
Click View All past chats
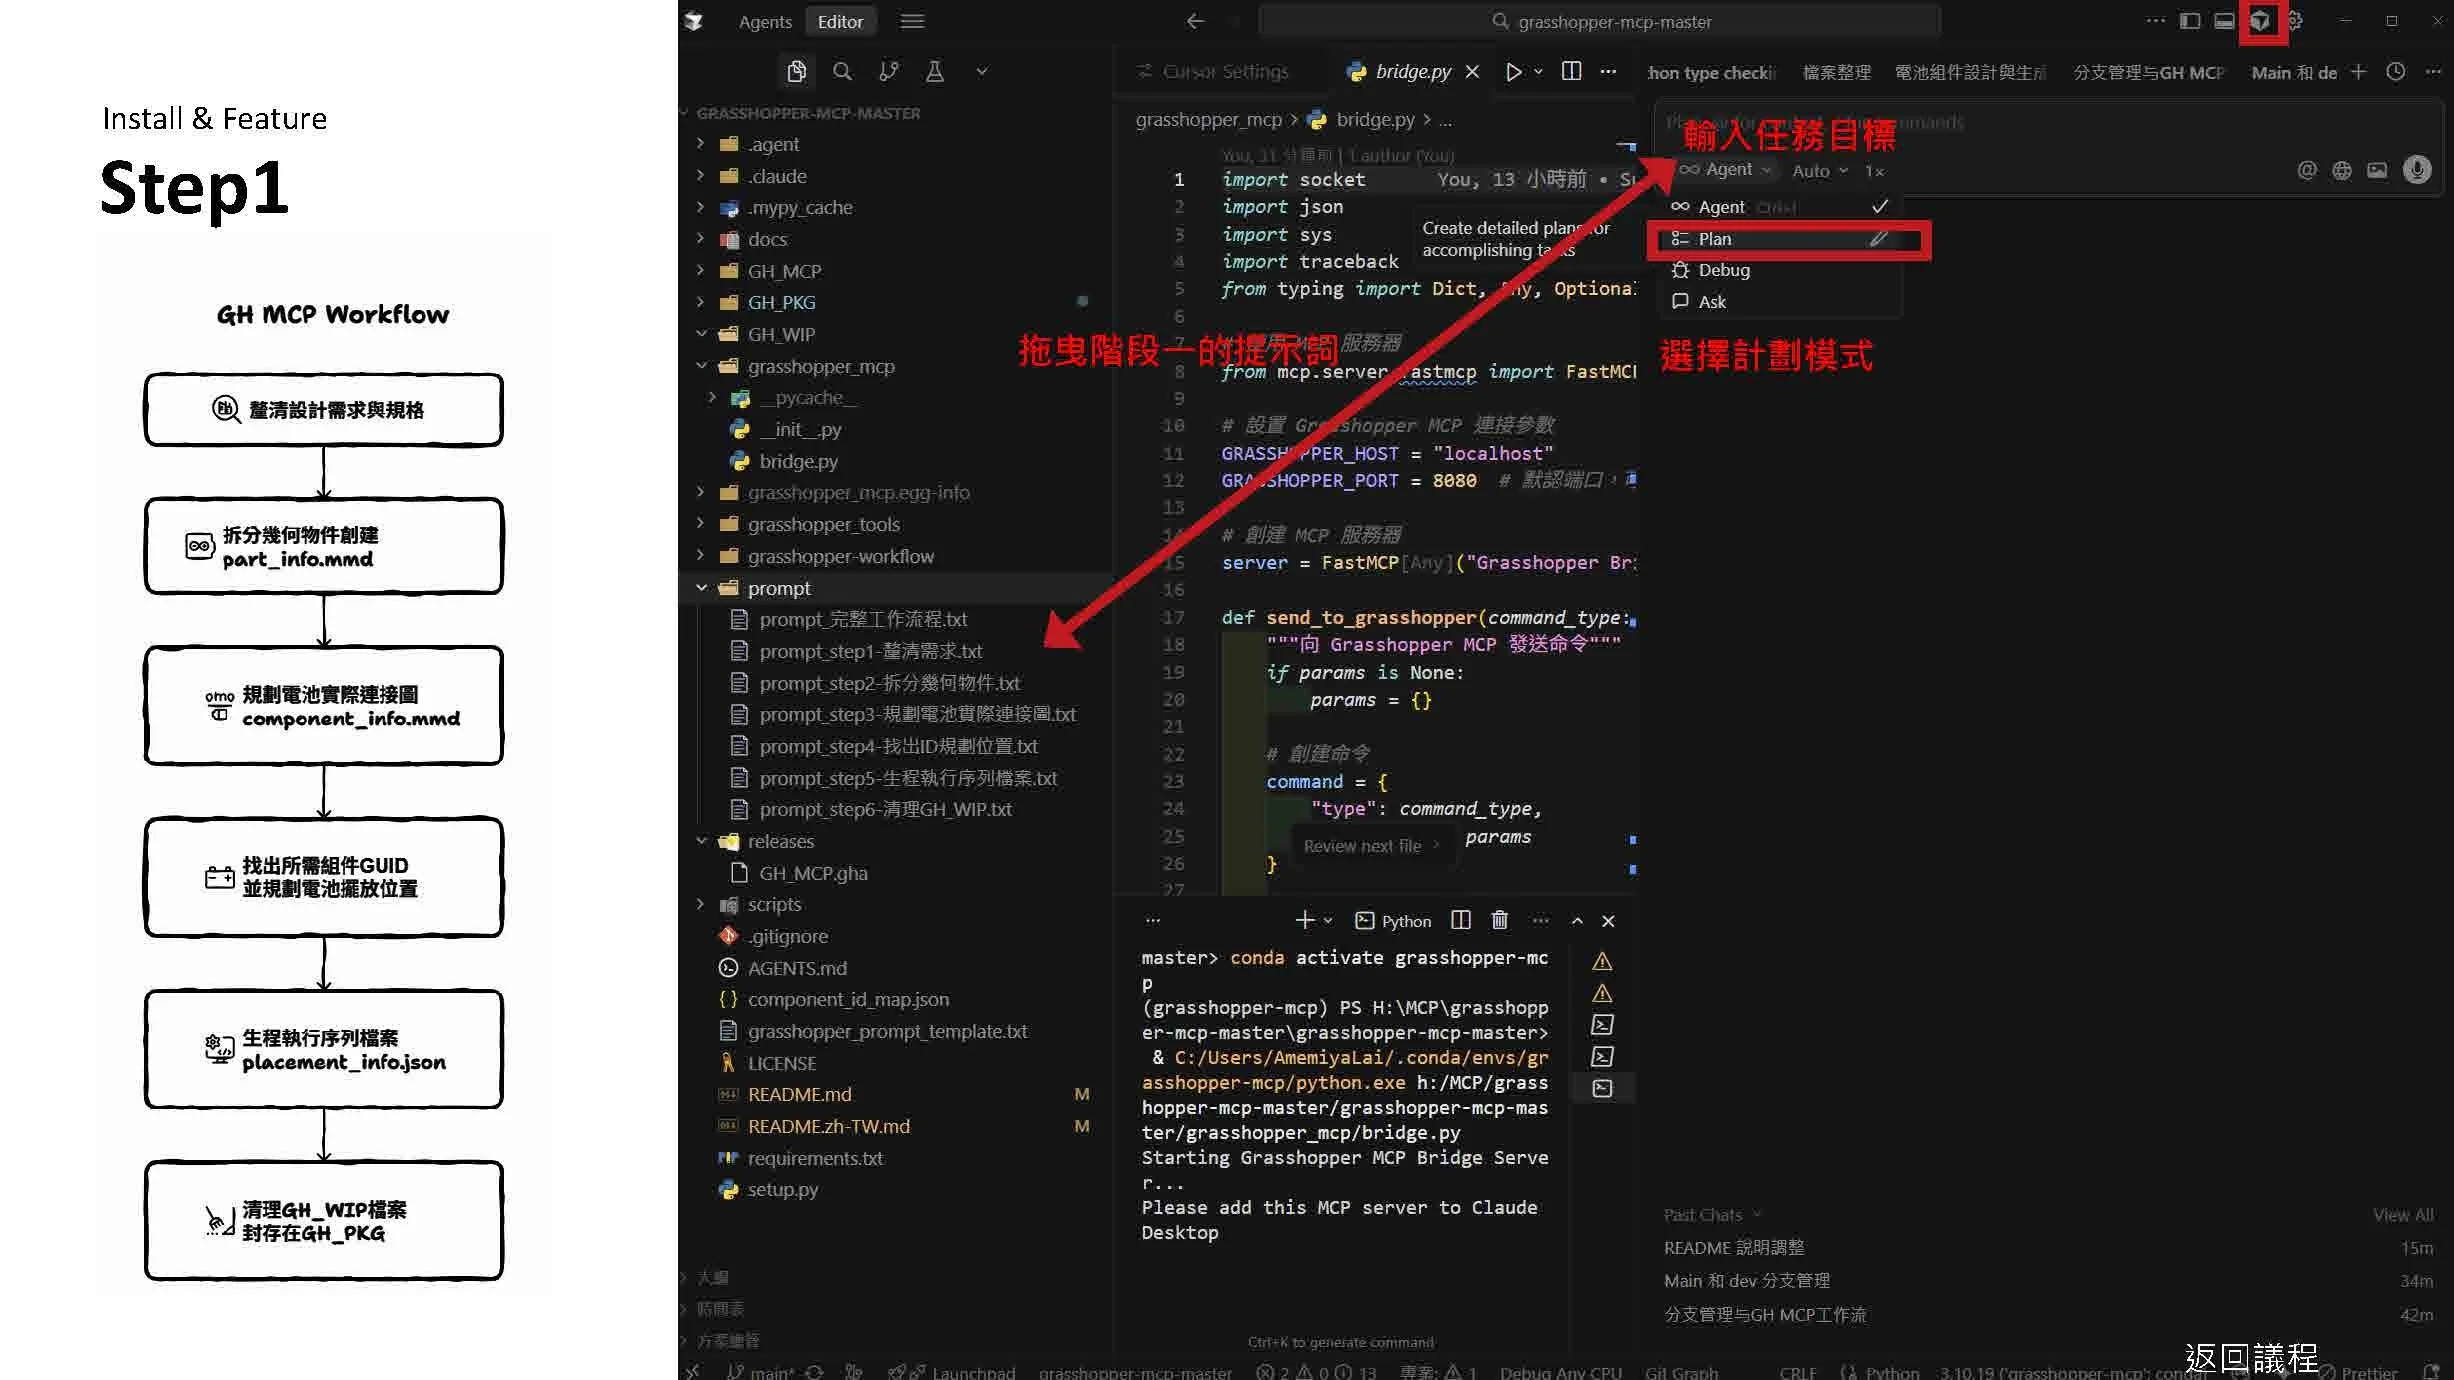[2402, 1215]
